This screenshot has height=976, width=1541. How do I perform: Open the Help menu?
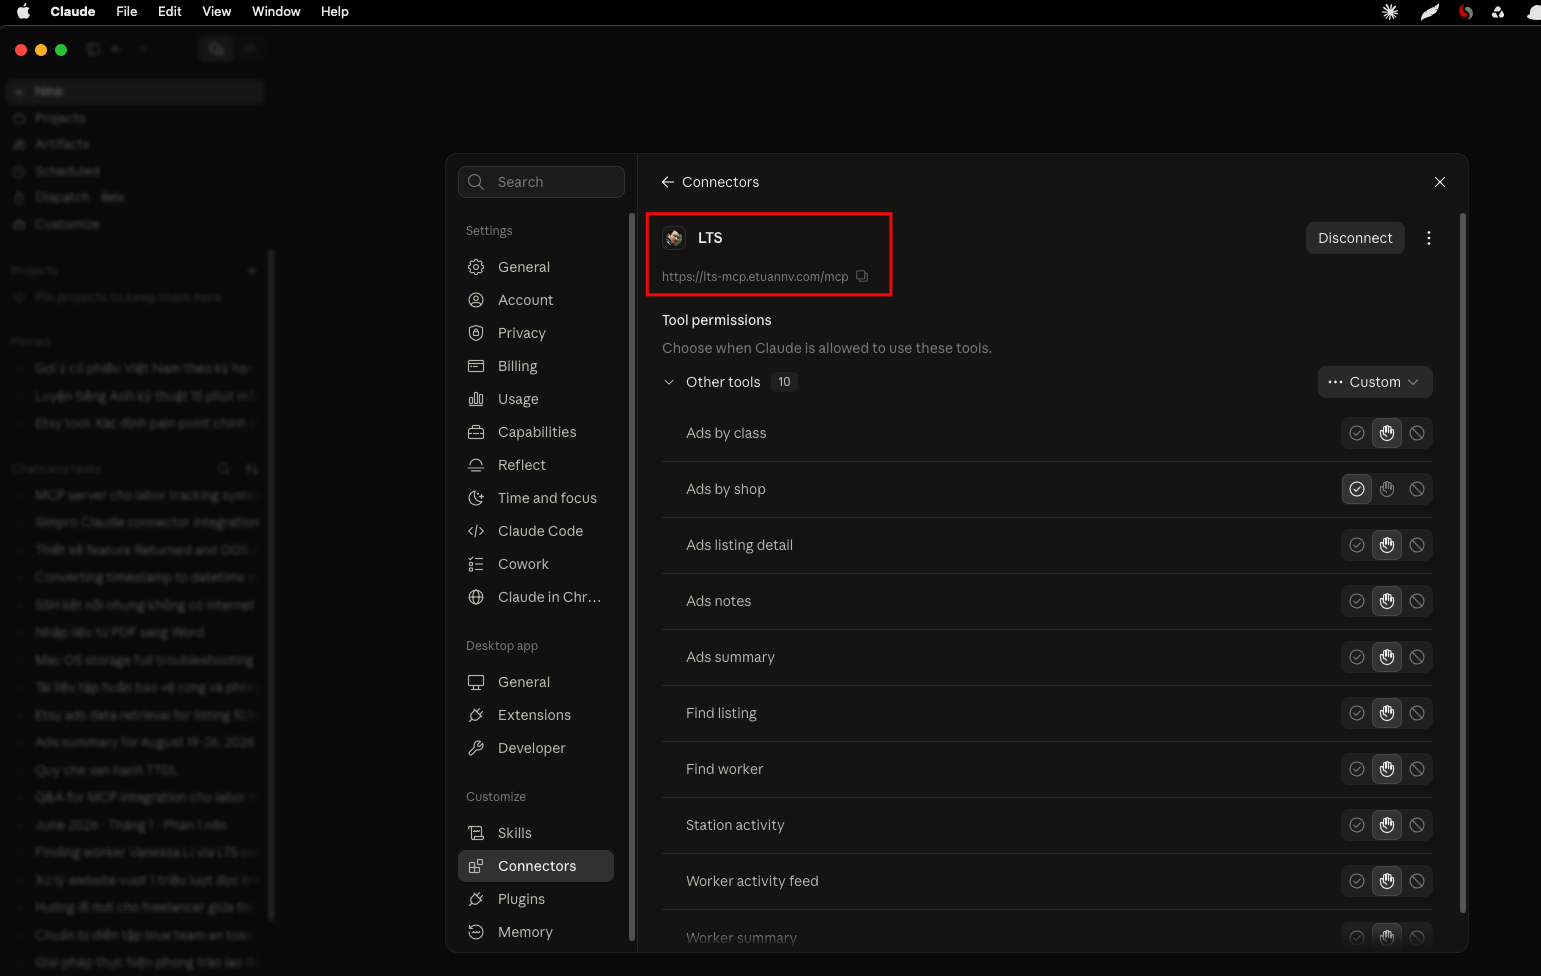coord(335,12)
